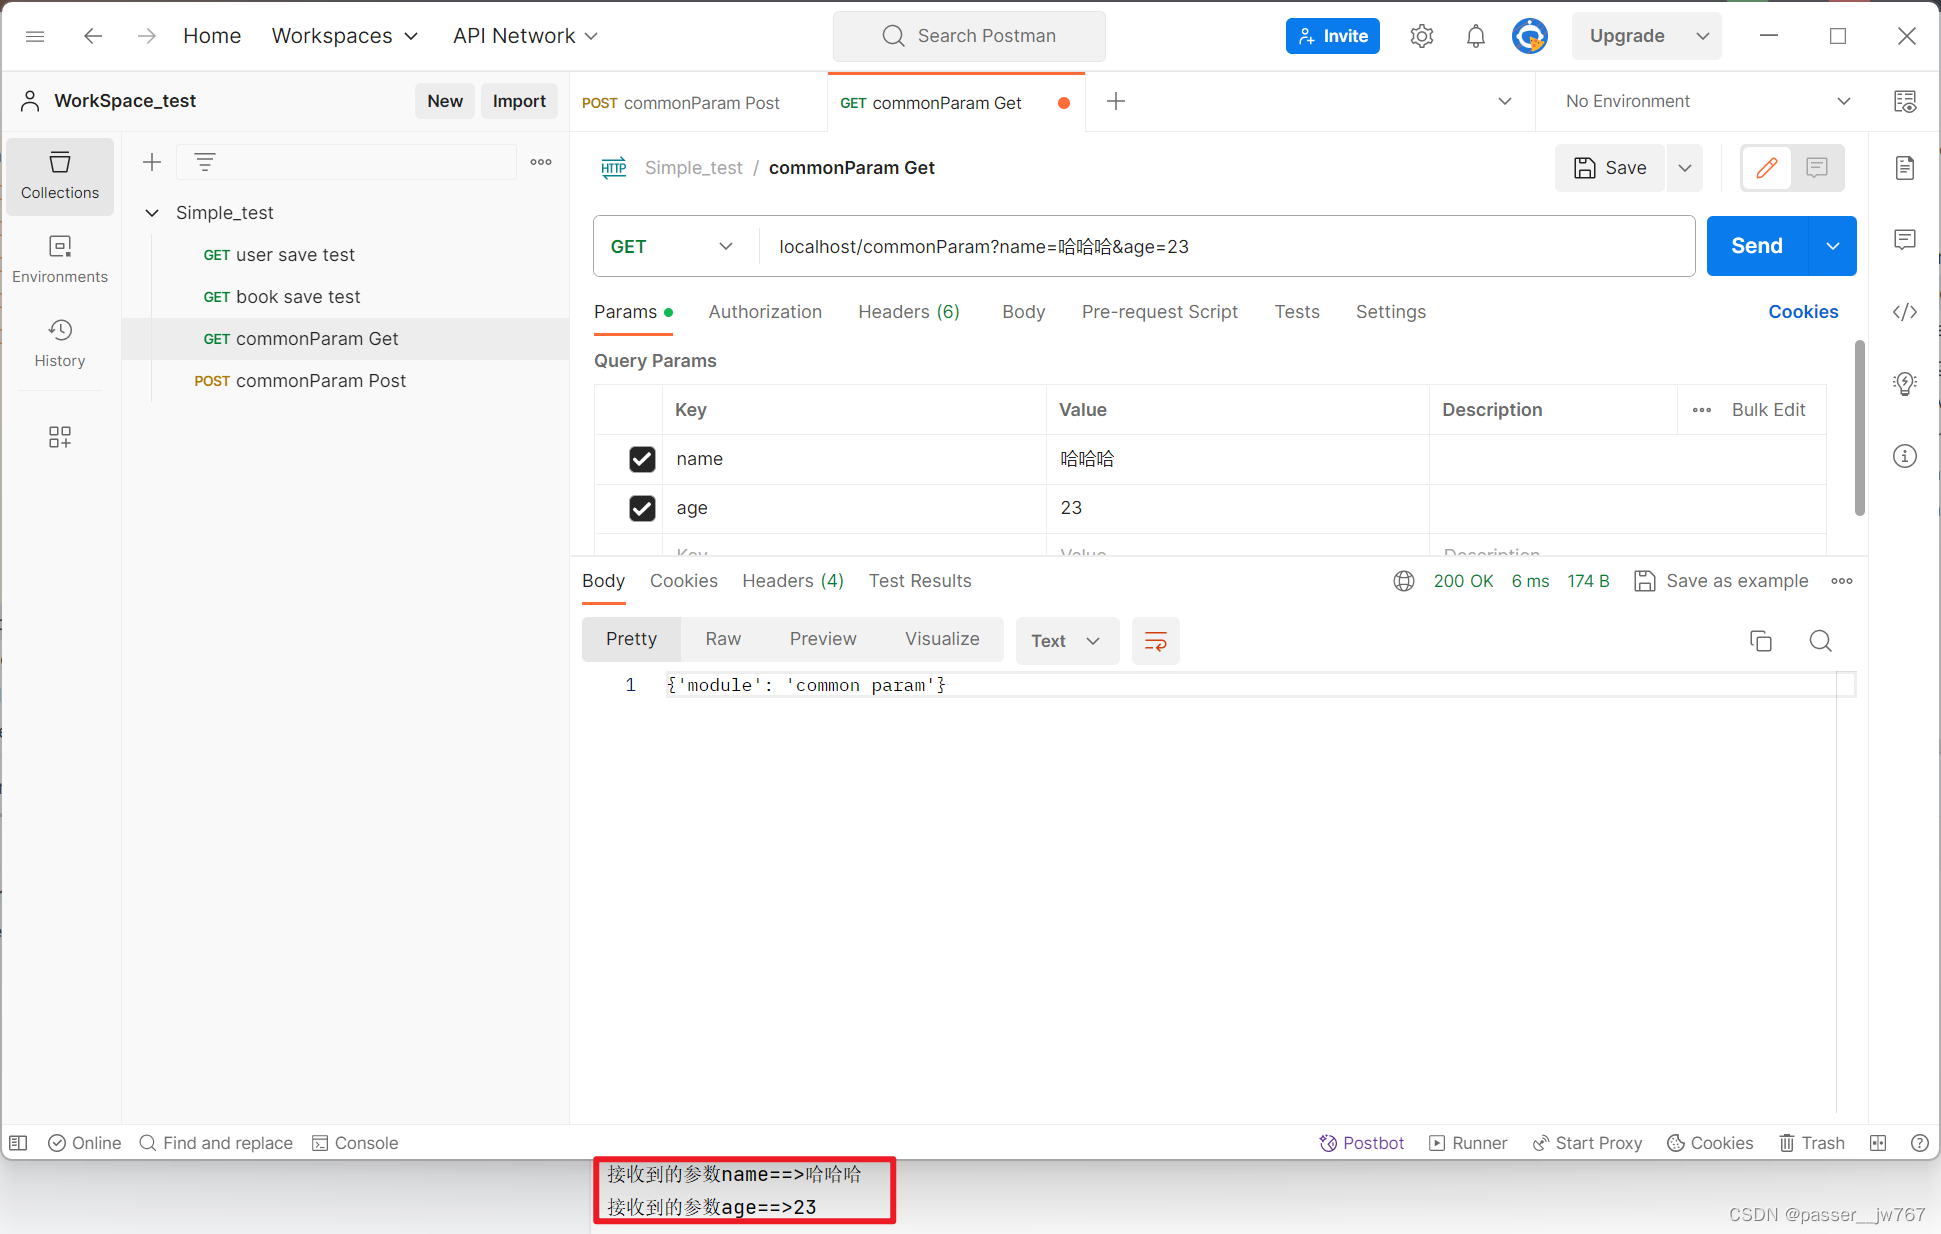Open the network globe icon in the response
The height and width of the screenshot is (1234, 1941).
(x=1404, y=581)
